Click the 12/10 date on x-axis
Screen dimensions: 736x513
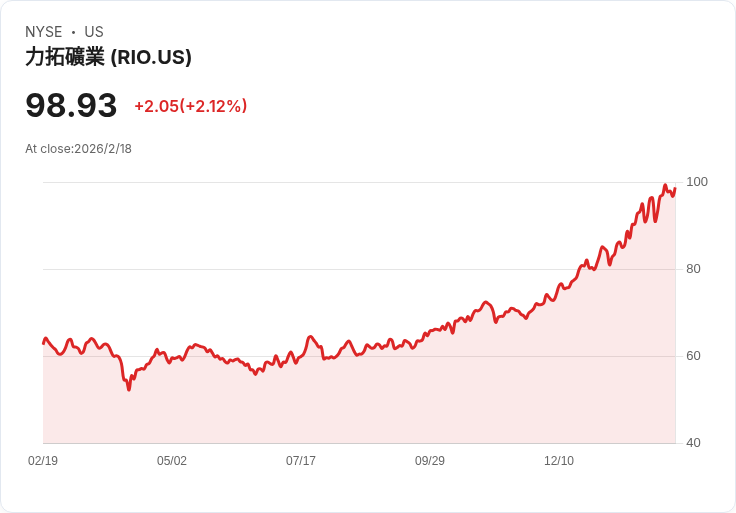pos(559,460)
